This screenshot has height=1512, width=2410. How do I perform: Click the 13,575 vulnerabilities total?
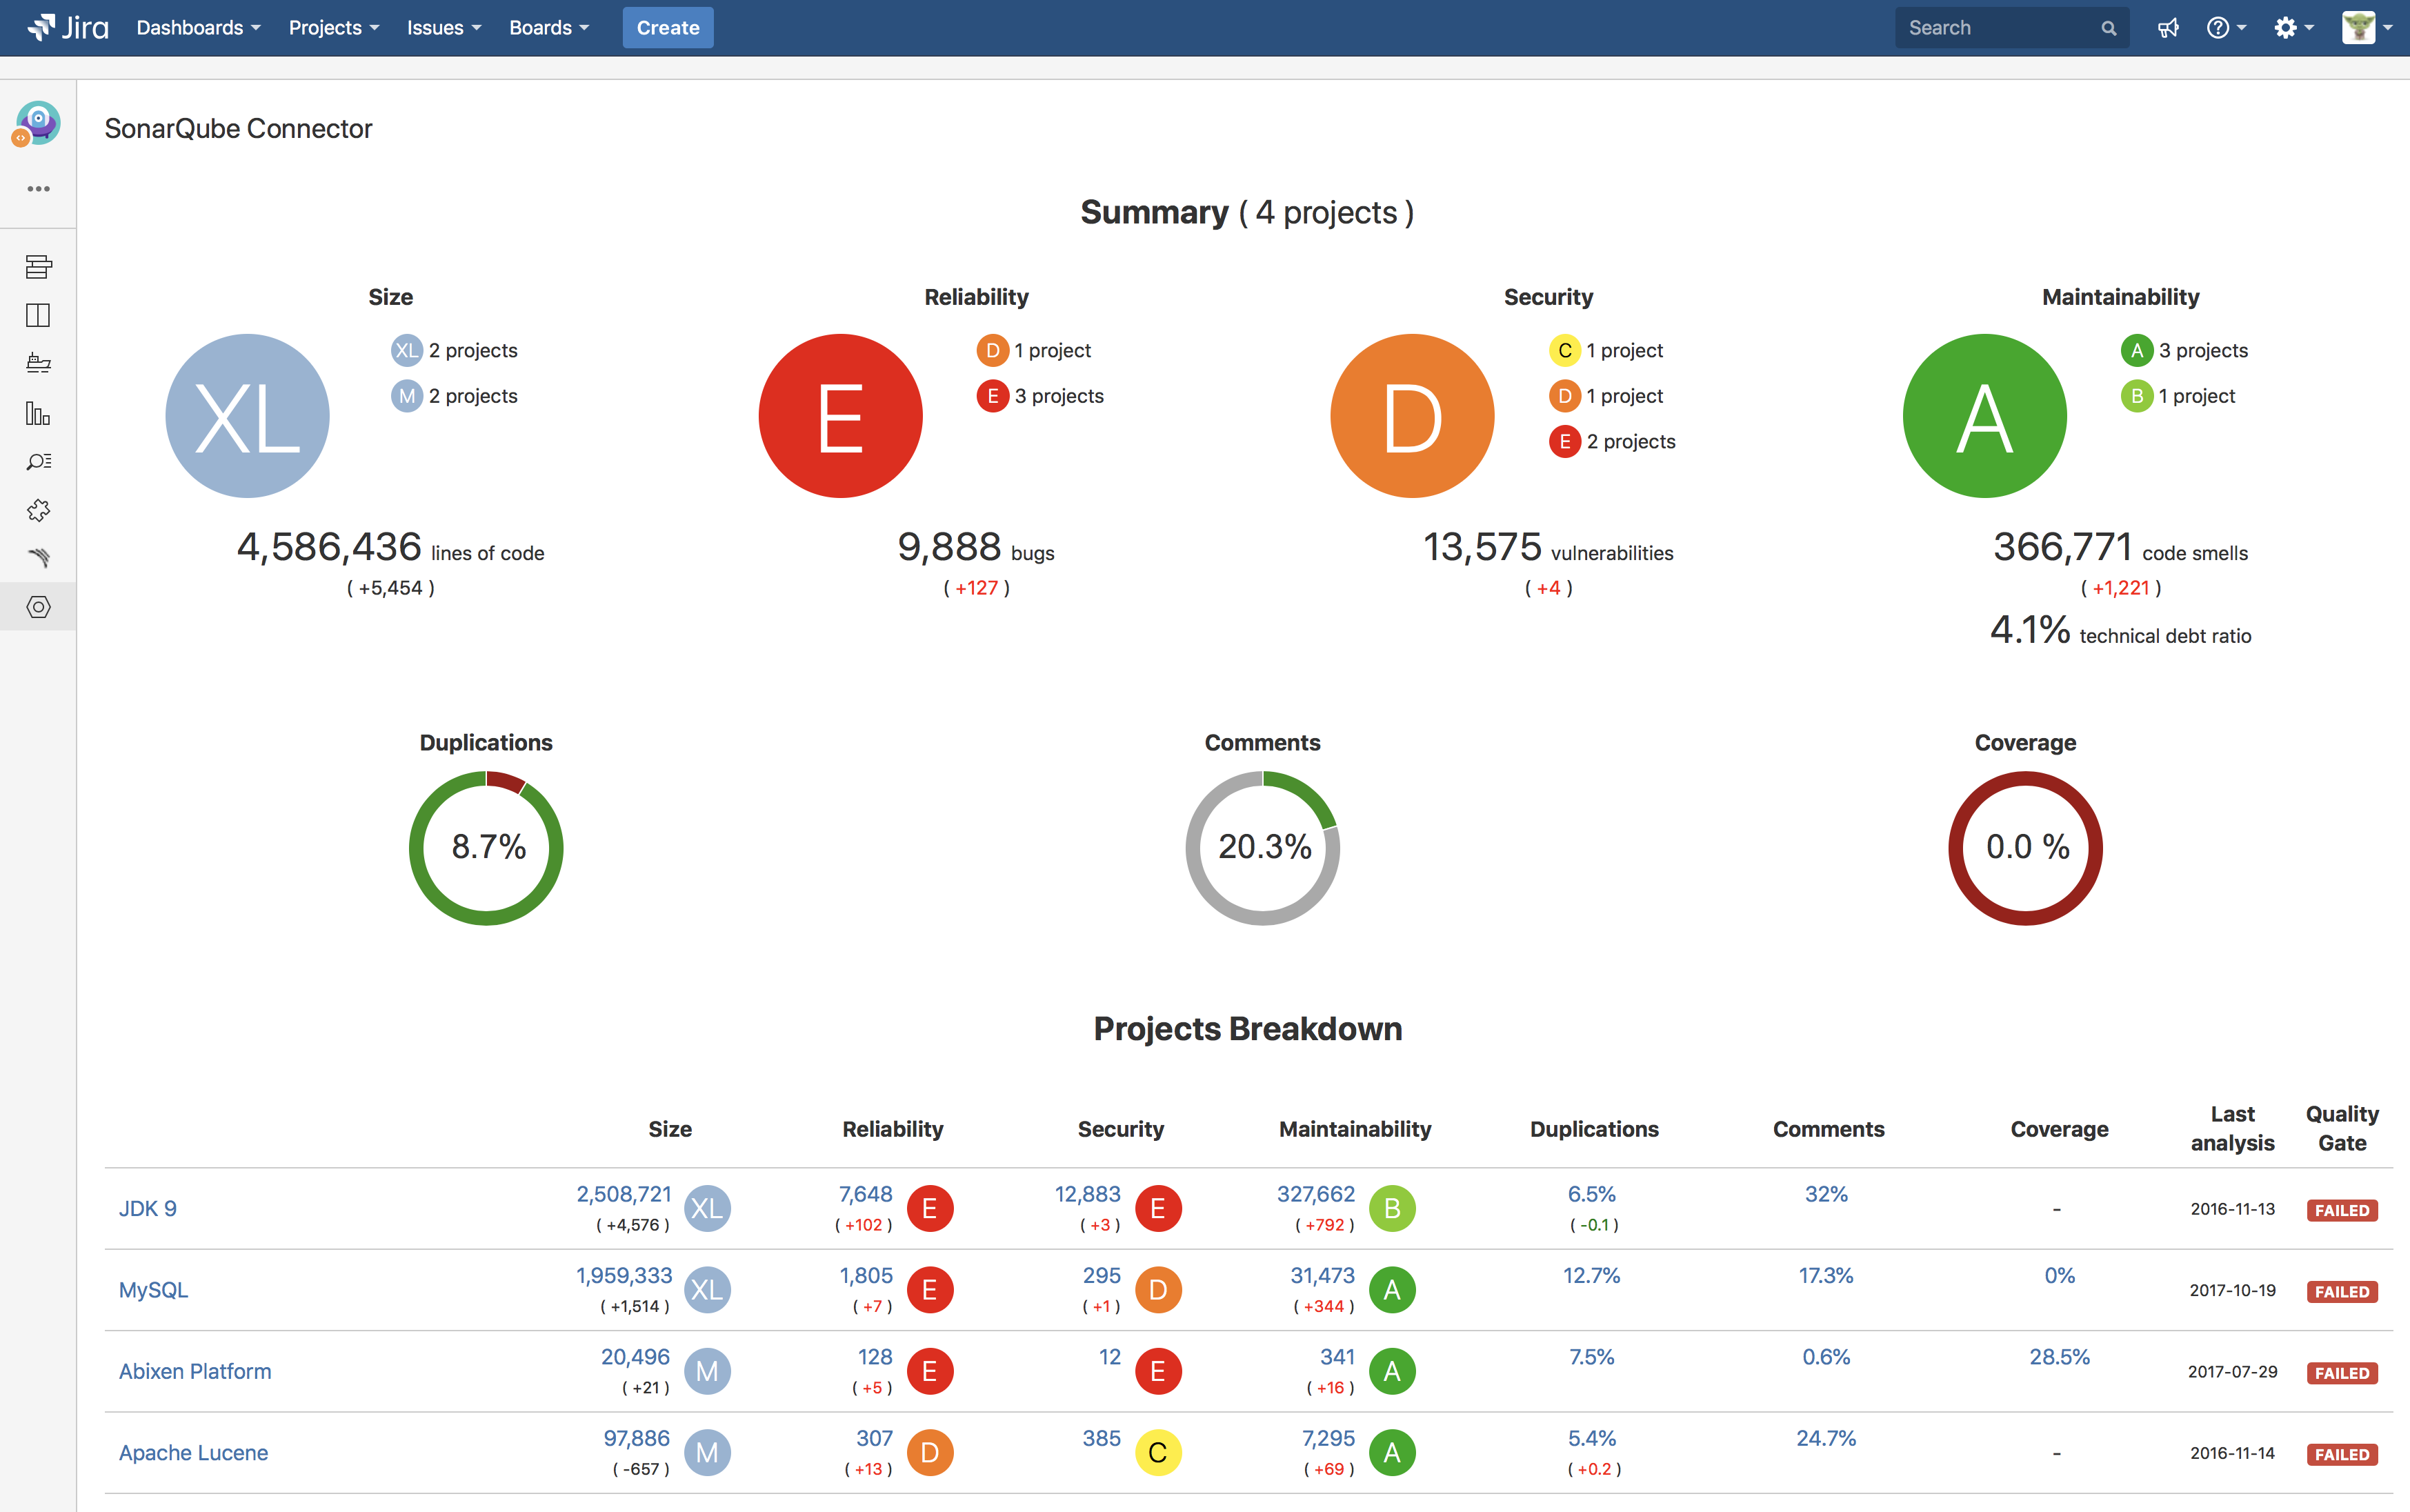click(x=1548, y=548)
